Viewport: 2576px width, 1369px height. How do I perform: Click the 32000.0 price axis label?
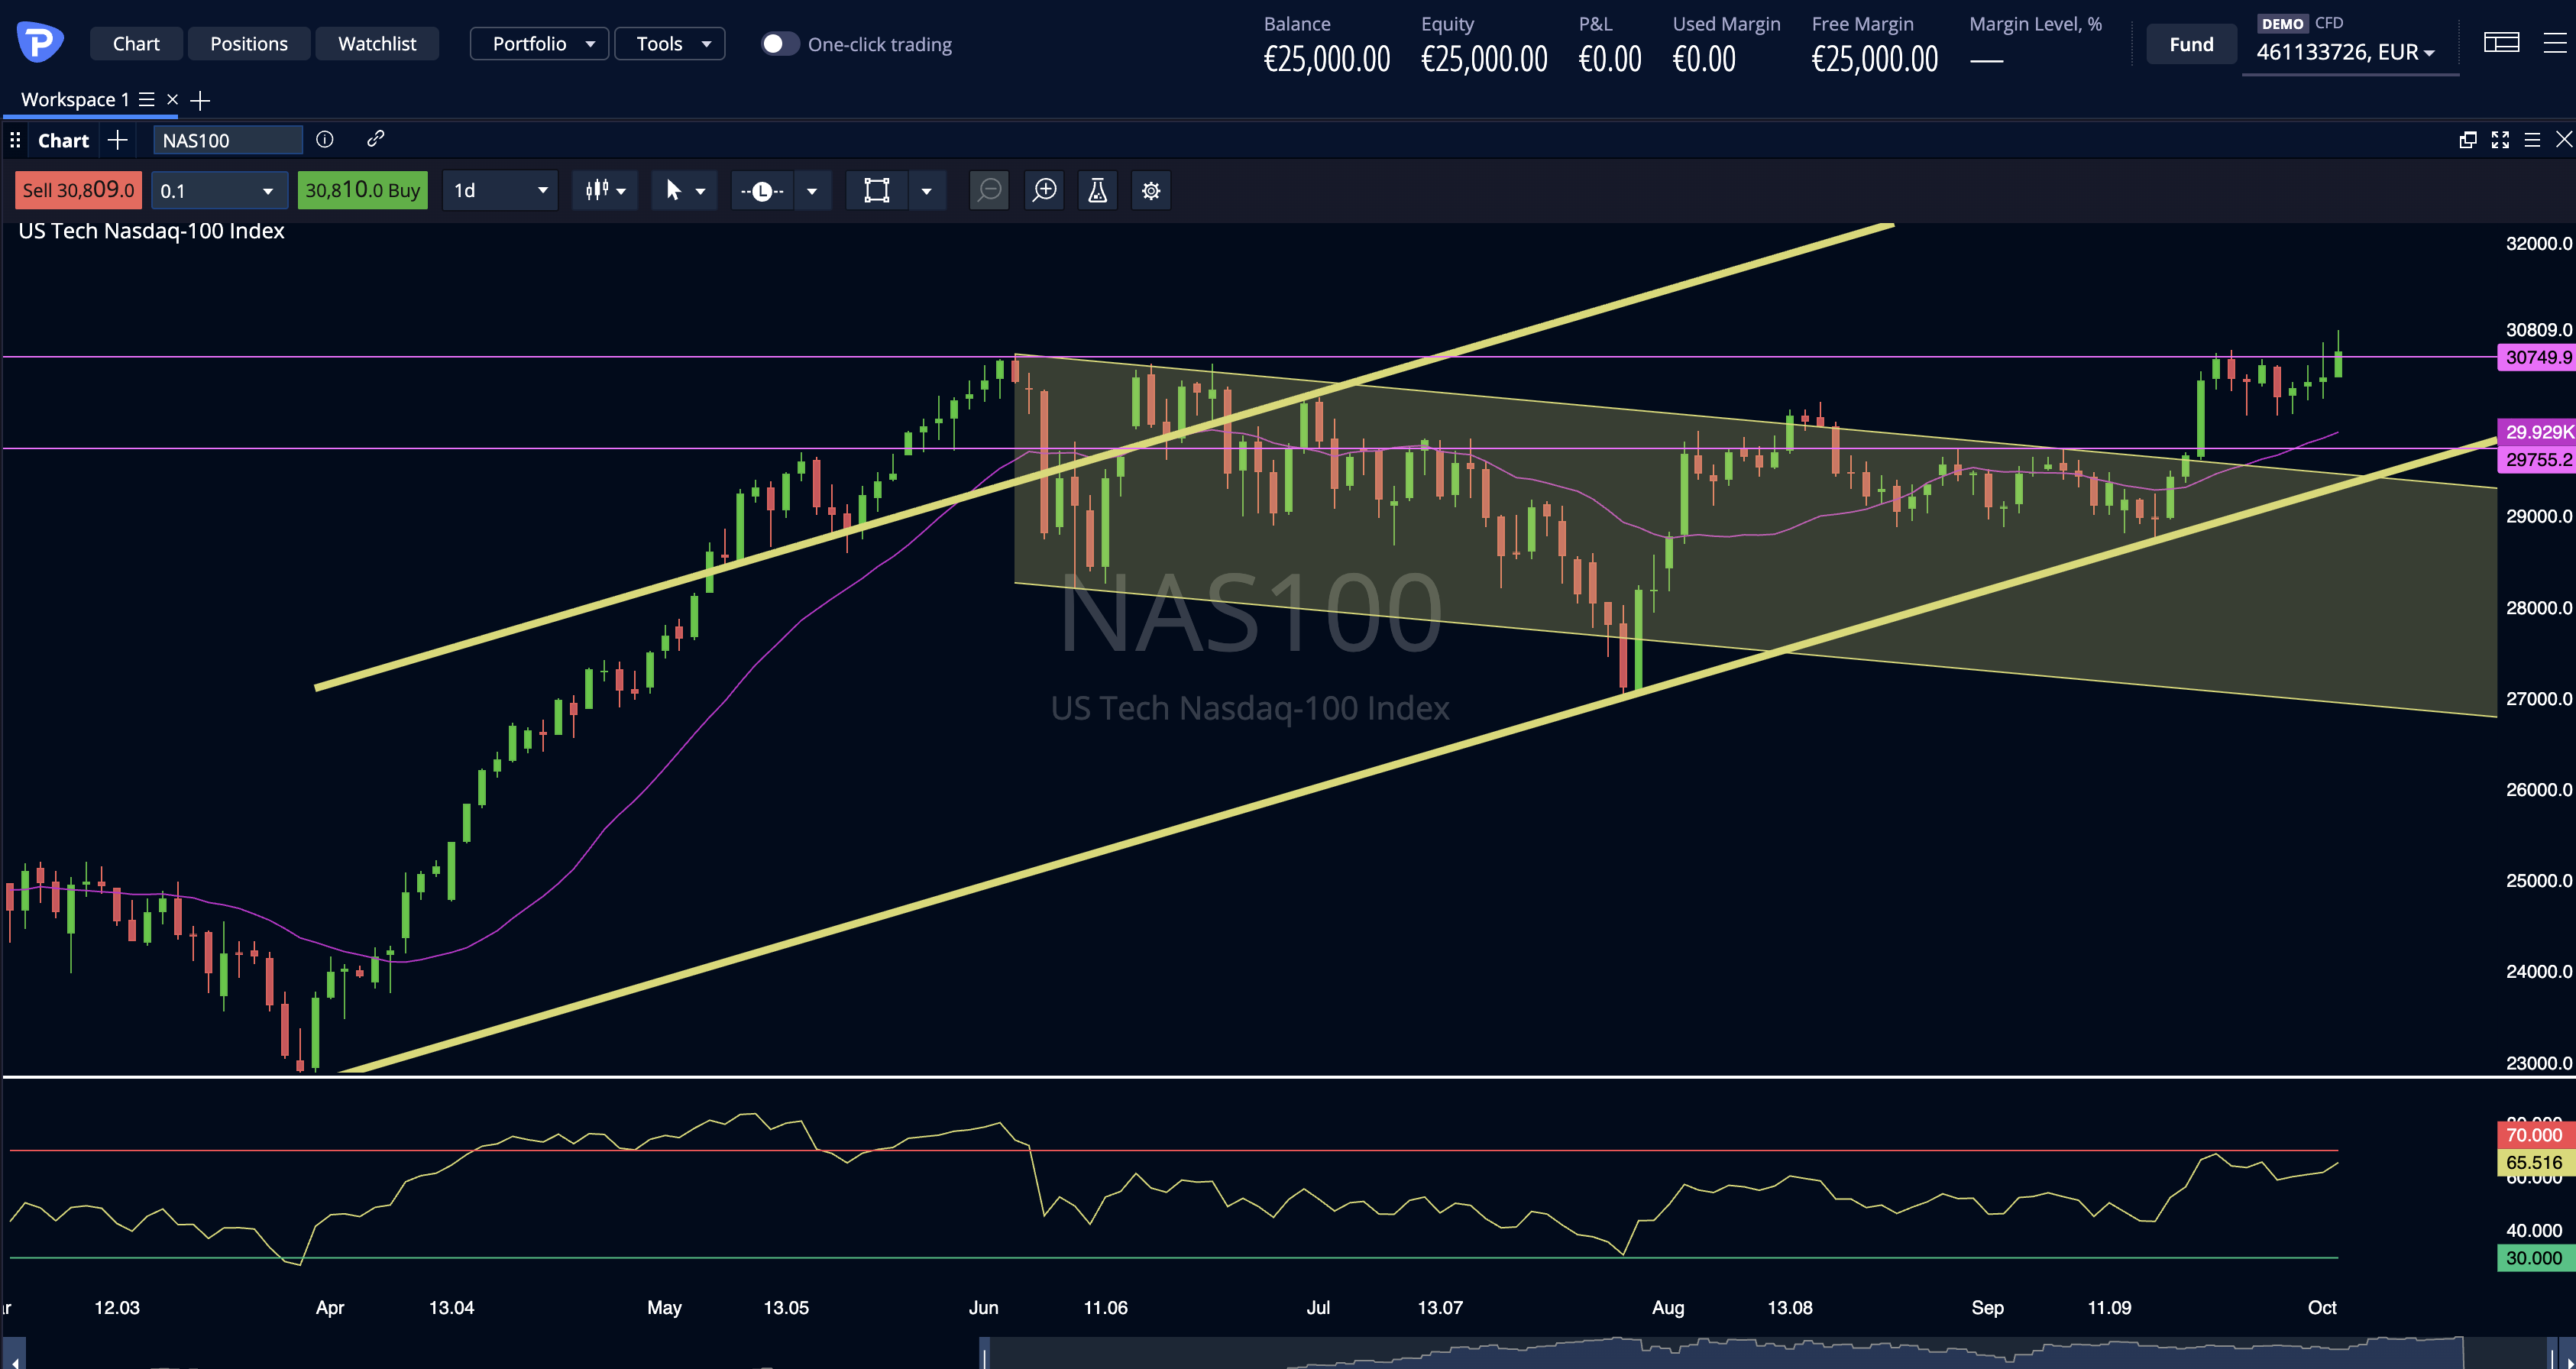point(2539,243)
